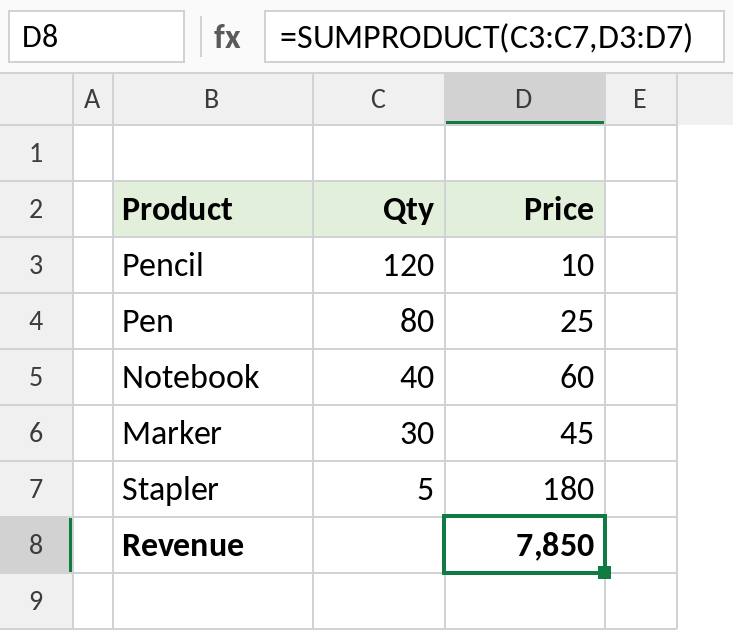Click the fill handle on cell D8
The image size is (734, 630).
coord(604,572)
